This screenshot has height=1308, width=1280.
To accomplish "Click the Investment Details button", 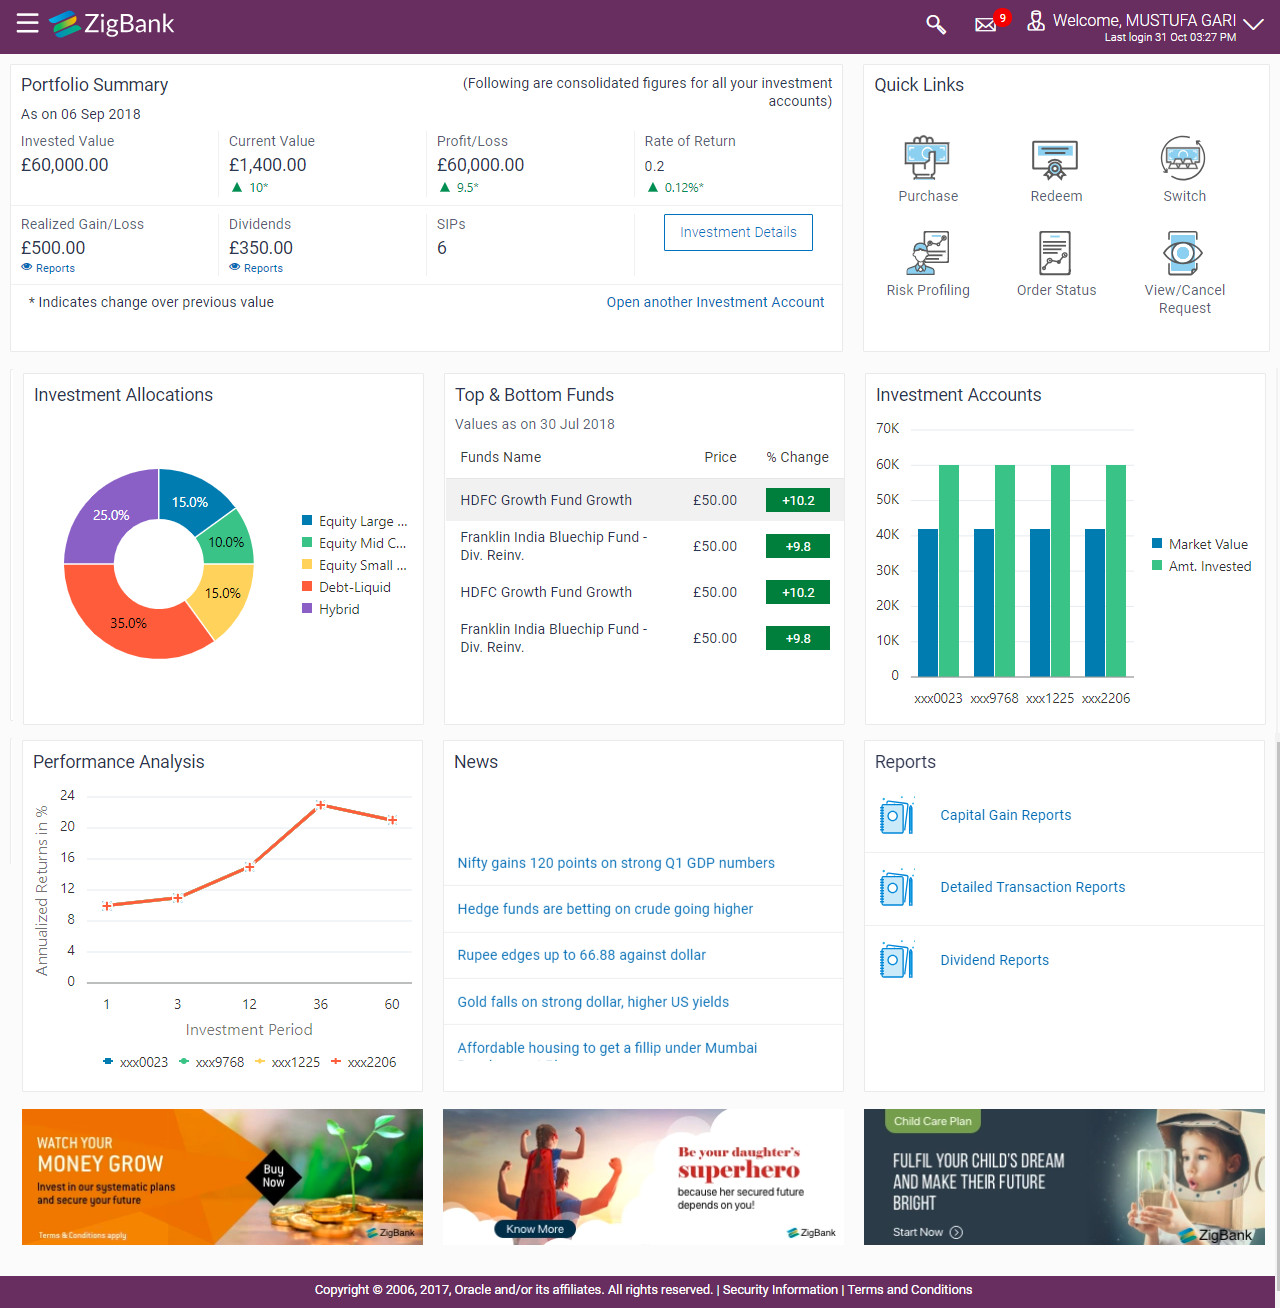I will [x=738, y=232].
